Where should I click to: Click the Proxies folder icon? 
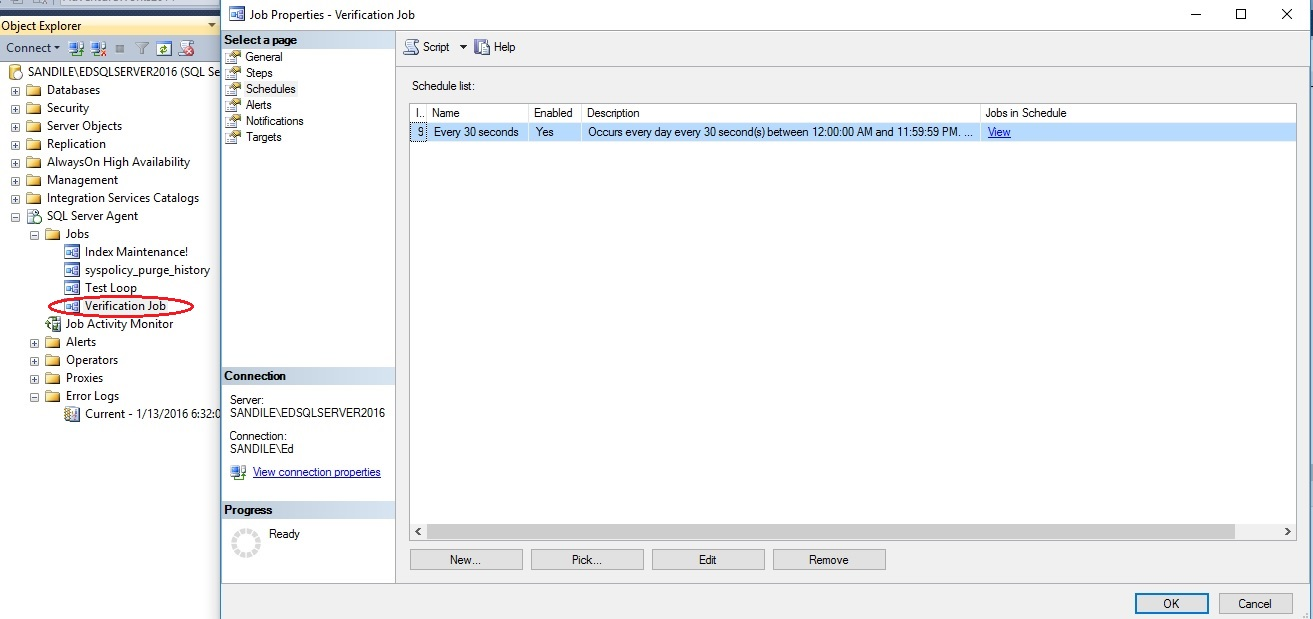tap(53, 378)
